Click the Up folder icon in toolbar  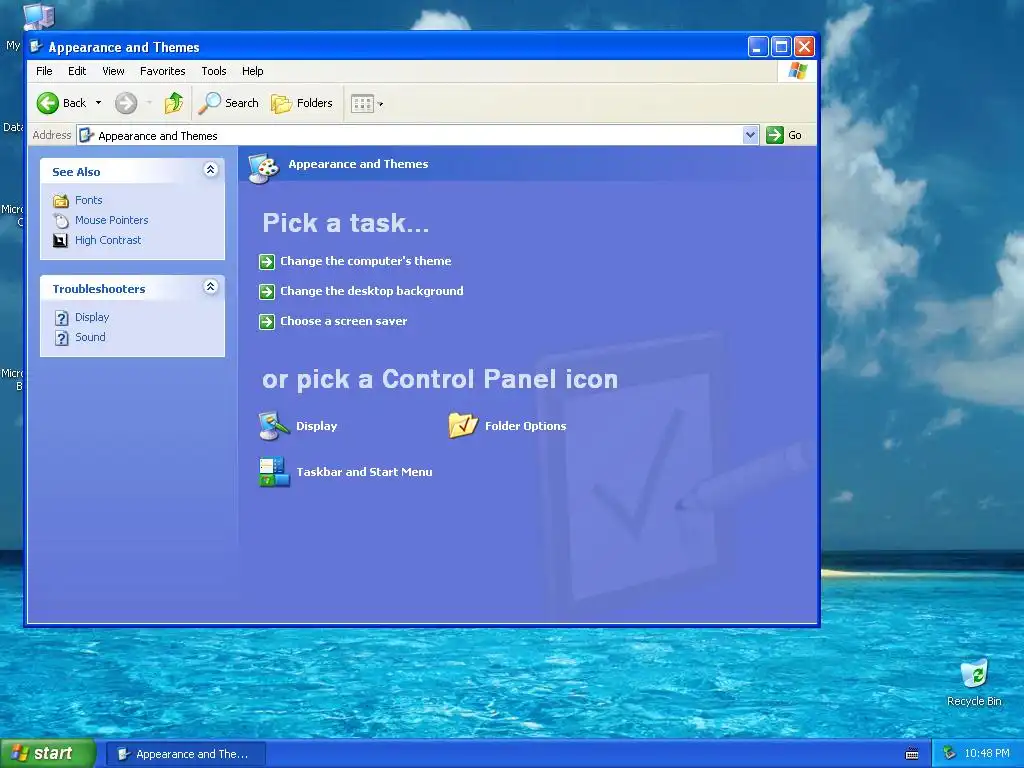(x=174, y=103)
